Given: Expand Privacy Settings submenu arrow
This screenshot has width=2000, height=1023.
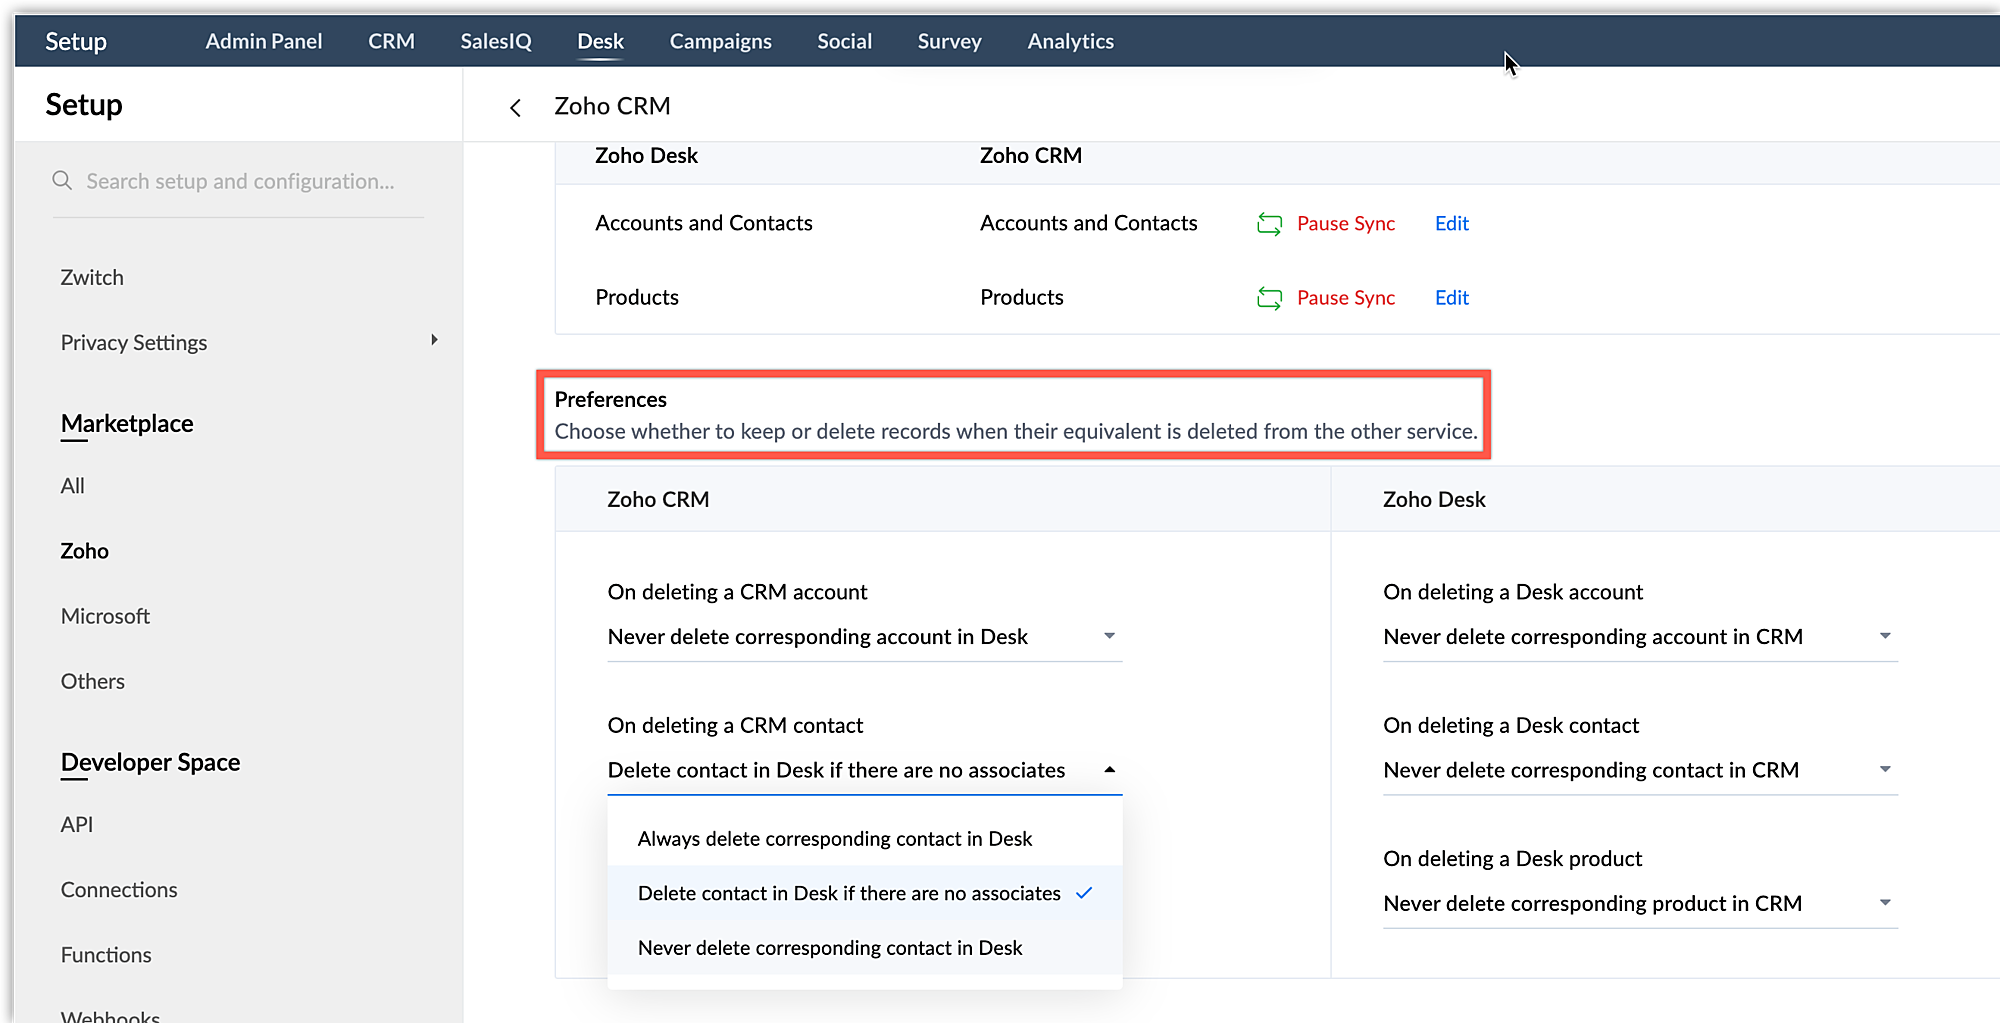Looking at the screenshot, I should 434,341.
